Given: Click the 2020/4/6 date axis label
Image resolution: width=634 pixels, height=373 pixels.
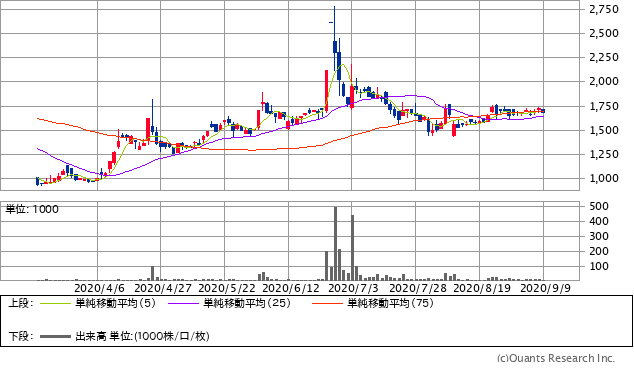Looking at the screenshot, I should [x=99, y=288].
